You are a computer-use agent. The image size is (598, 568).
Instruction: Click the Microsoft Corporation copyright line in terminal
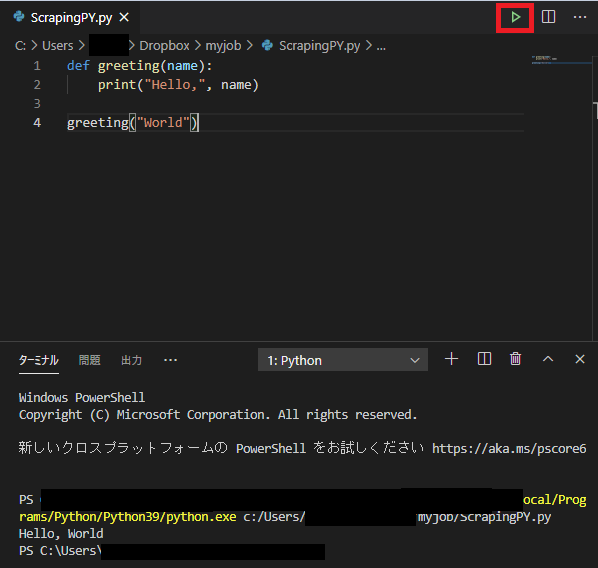pos(218,415)
